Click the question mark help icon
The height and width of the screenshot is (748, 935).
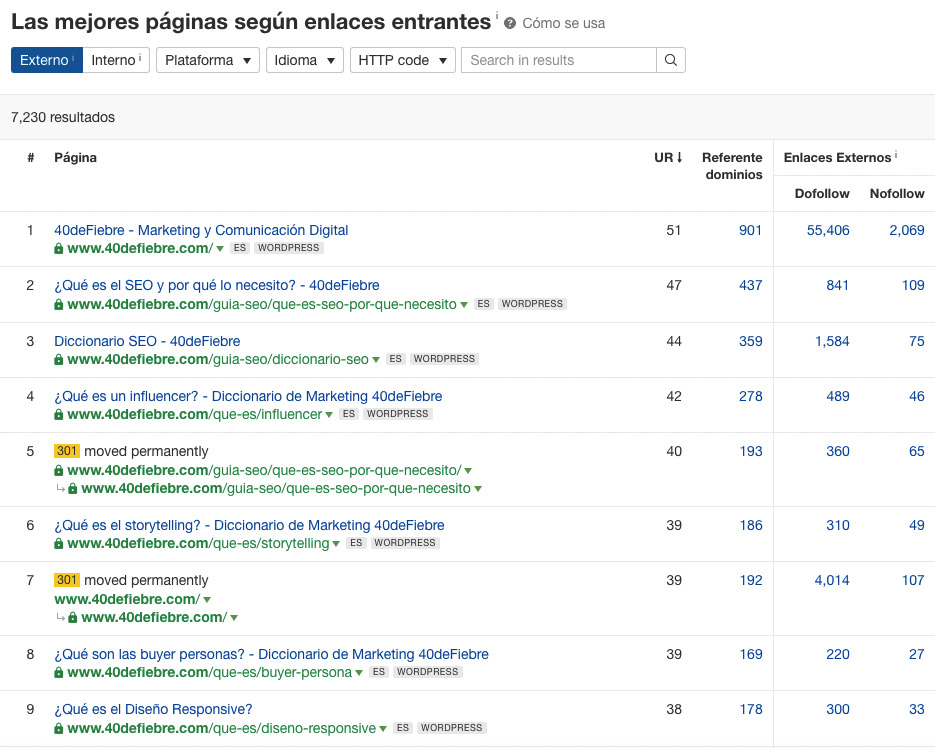coord(510,23)
